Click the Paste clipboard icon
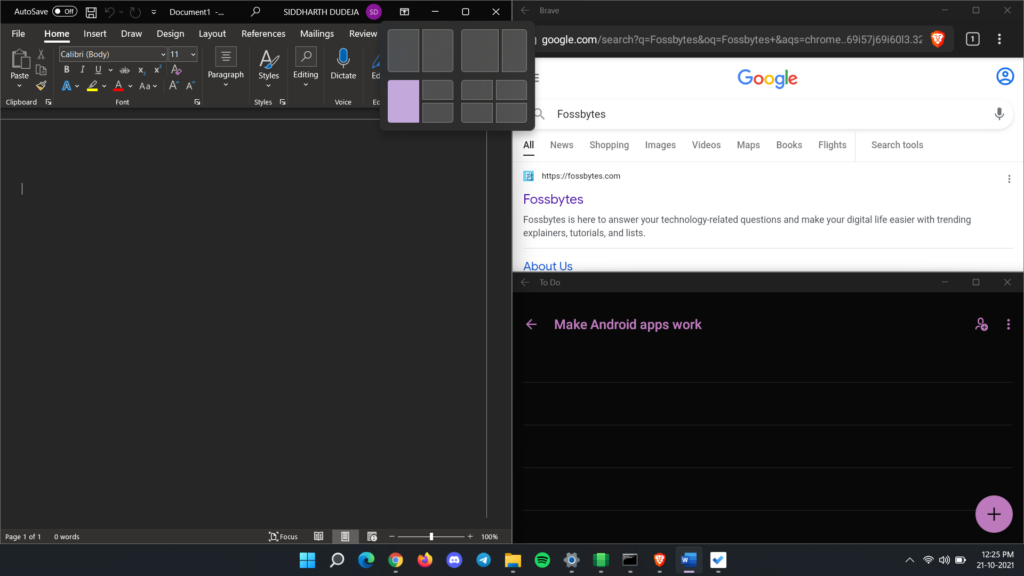1024x576 pixels. click(20, 59)
